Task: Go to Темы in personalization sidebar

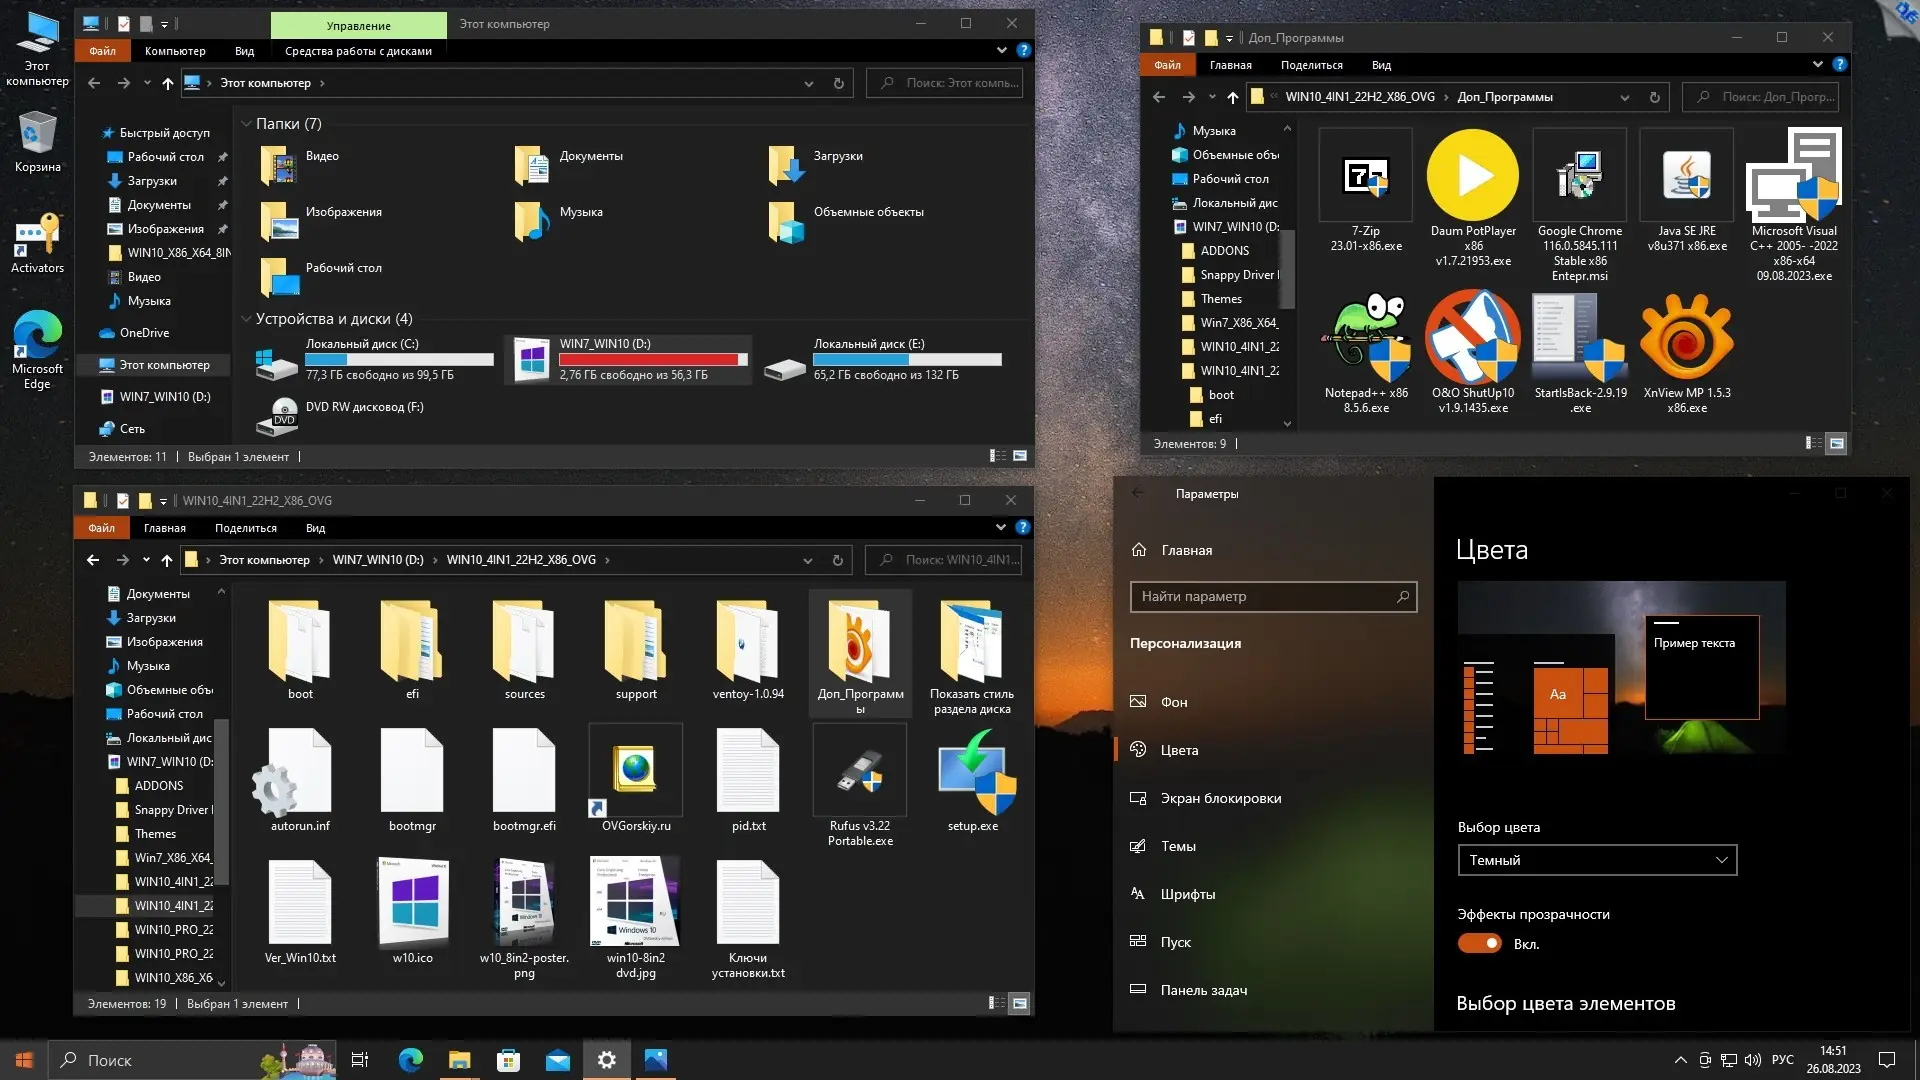Action: pyautogui.click(x=1177, y=846)
